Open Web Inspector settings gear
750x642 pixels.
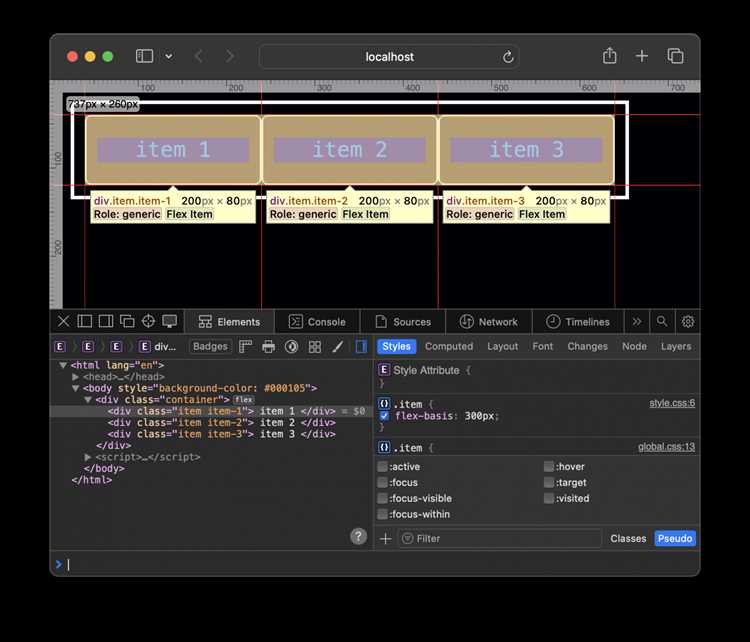point(688,321)
